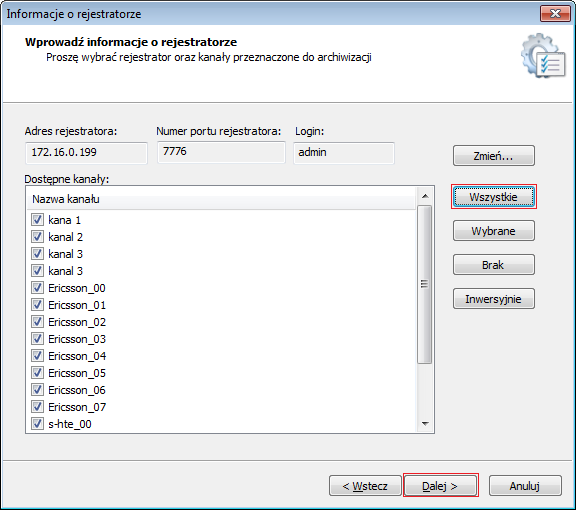Toggle checkbox for Ericsson_01
This screenshot has width=576, height=510.
37,305
